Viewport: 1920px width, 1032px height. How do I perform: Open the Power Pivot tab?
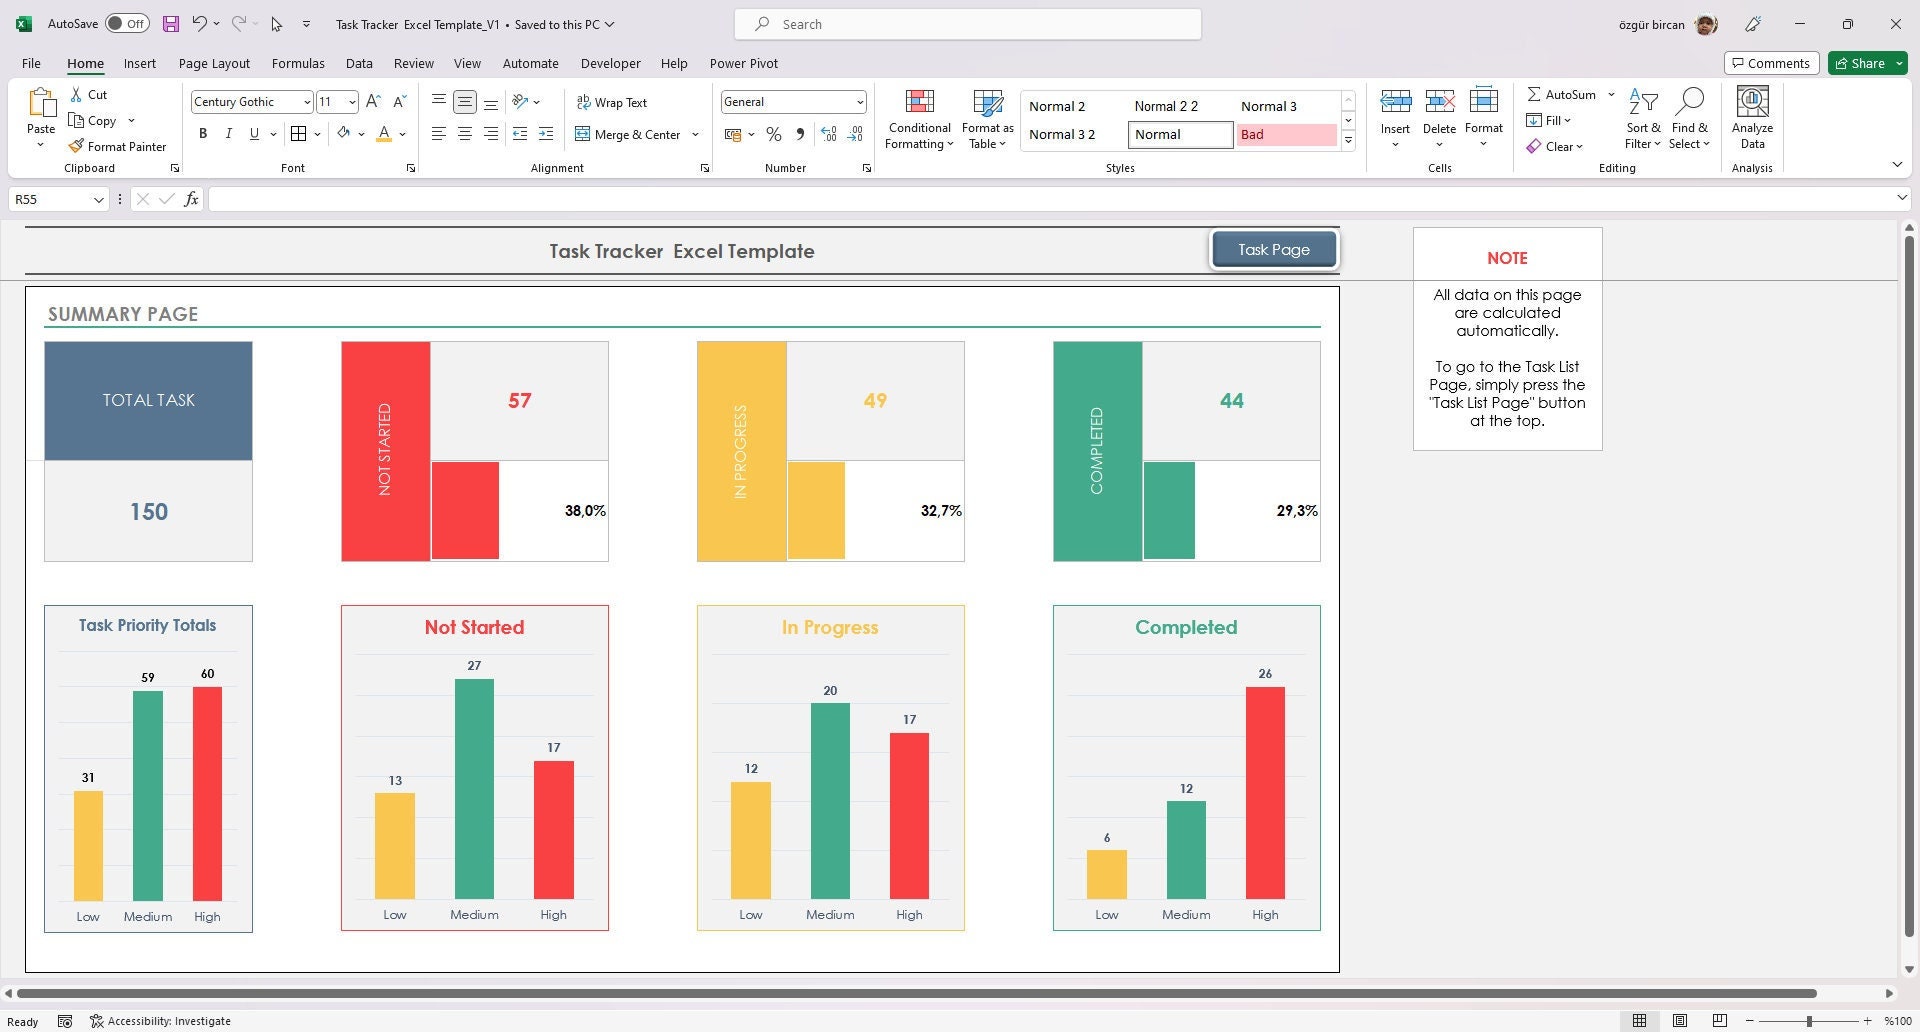743,63
